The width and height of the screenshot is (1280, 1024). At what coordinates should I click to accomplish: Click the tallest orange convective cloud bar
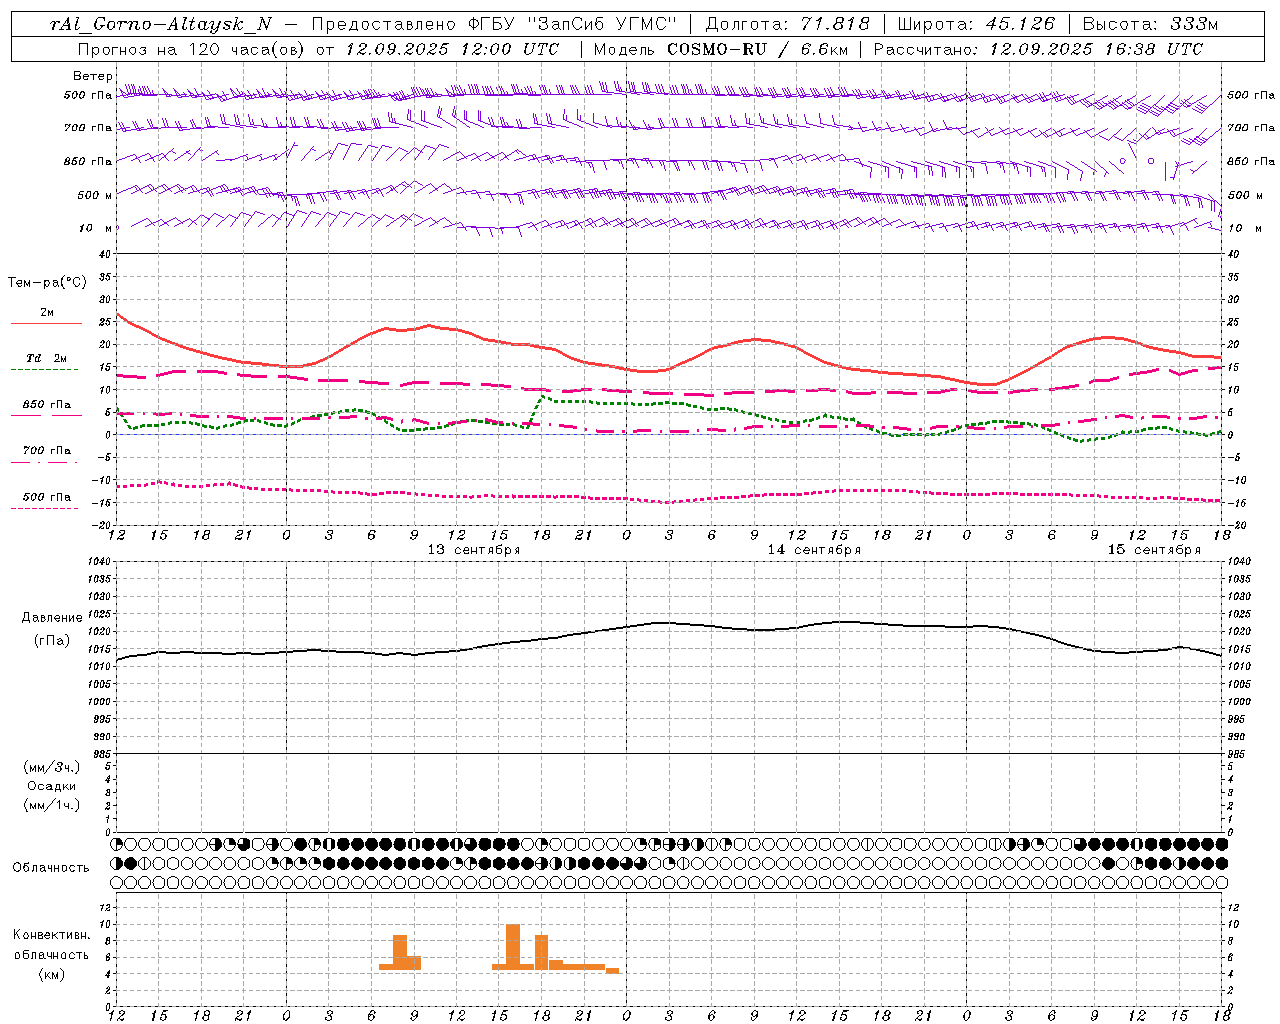coord(513,946)
